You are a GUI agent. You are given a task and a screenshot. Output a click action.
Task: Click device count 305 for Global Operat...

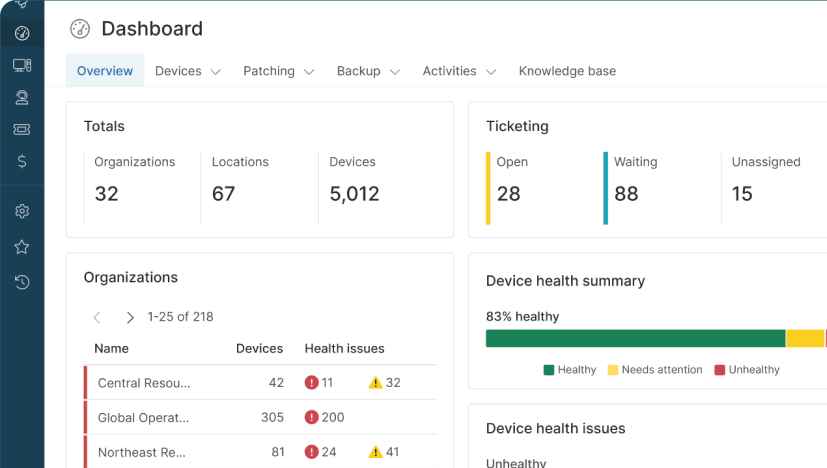272,417
